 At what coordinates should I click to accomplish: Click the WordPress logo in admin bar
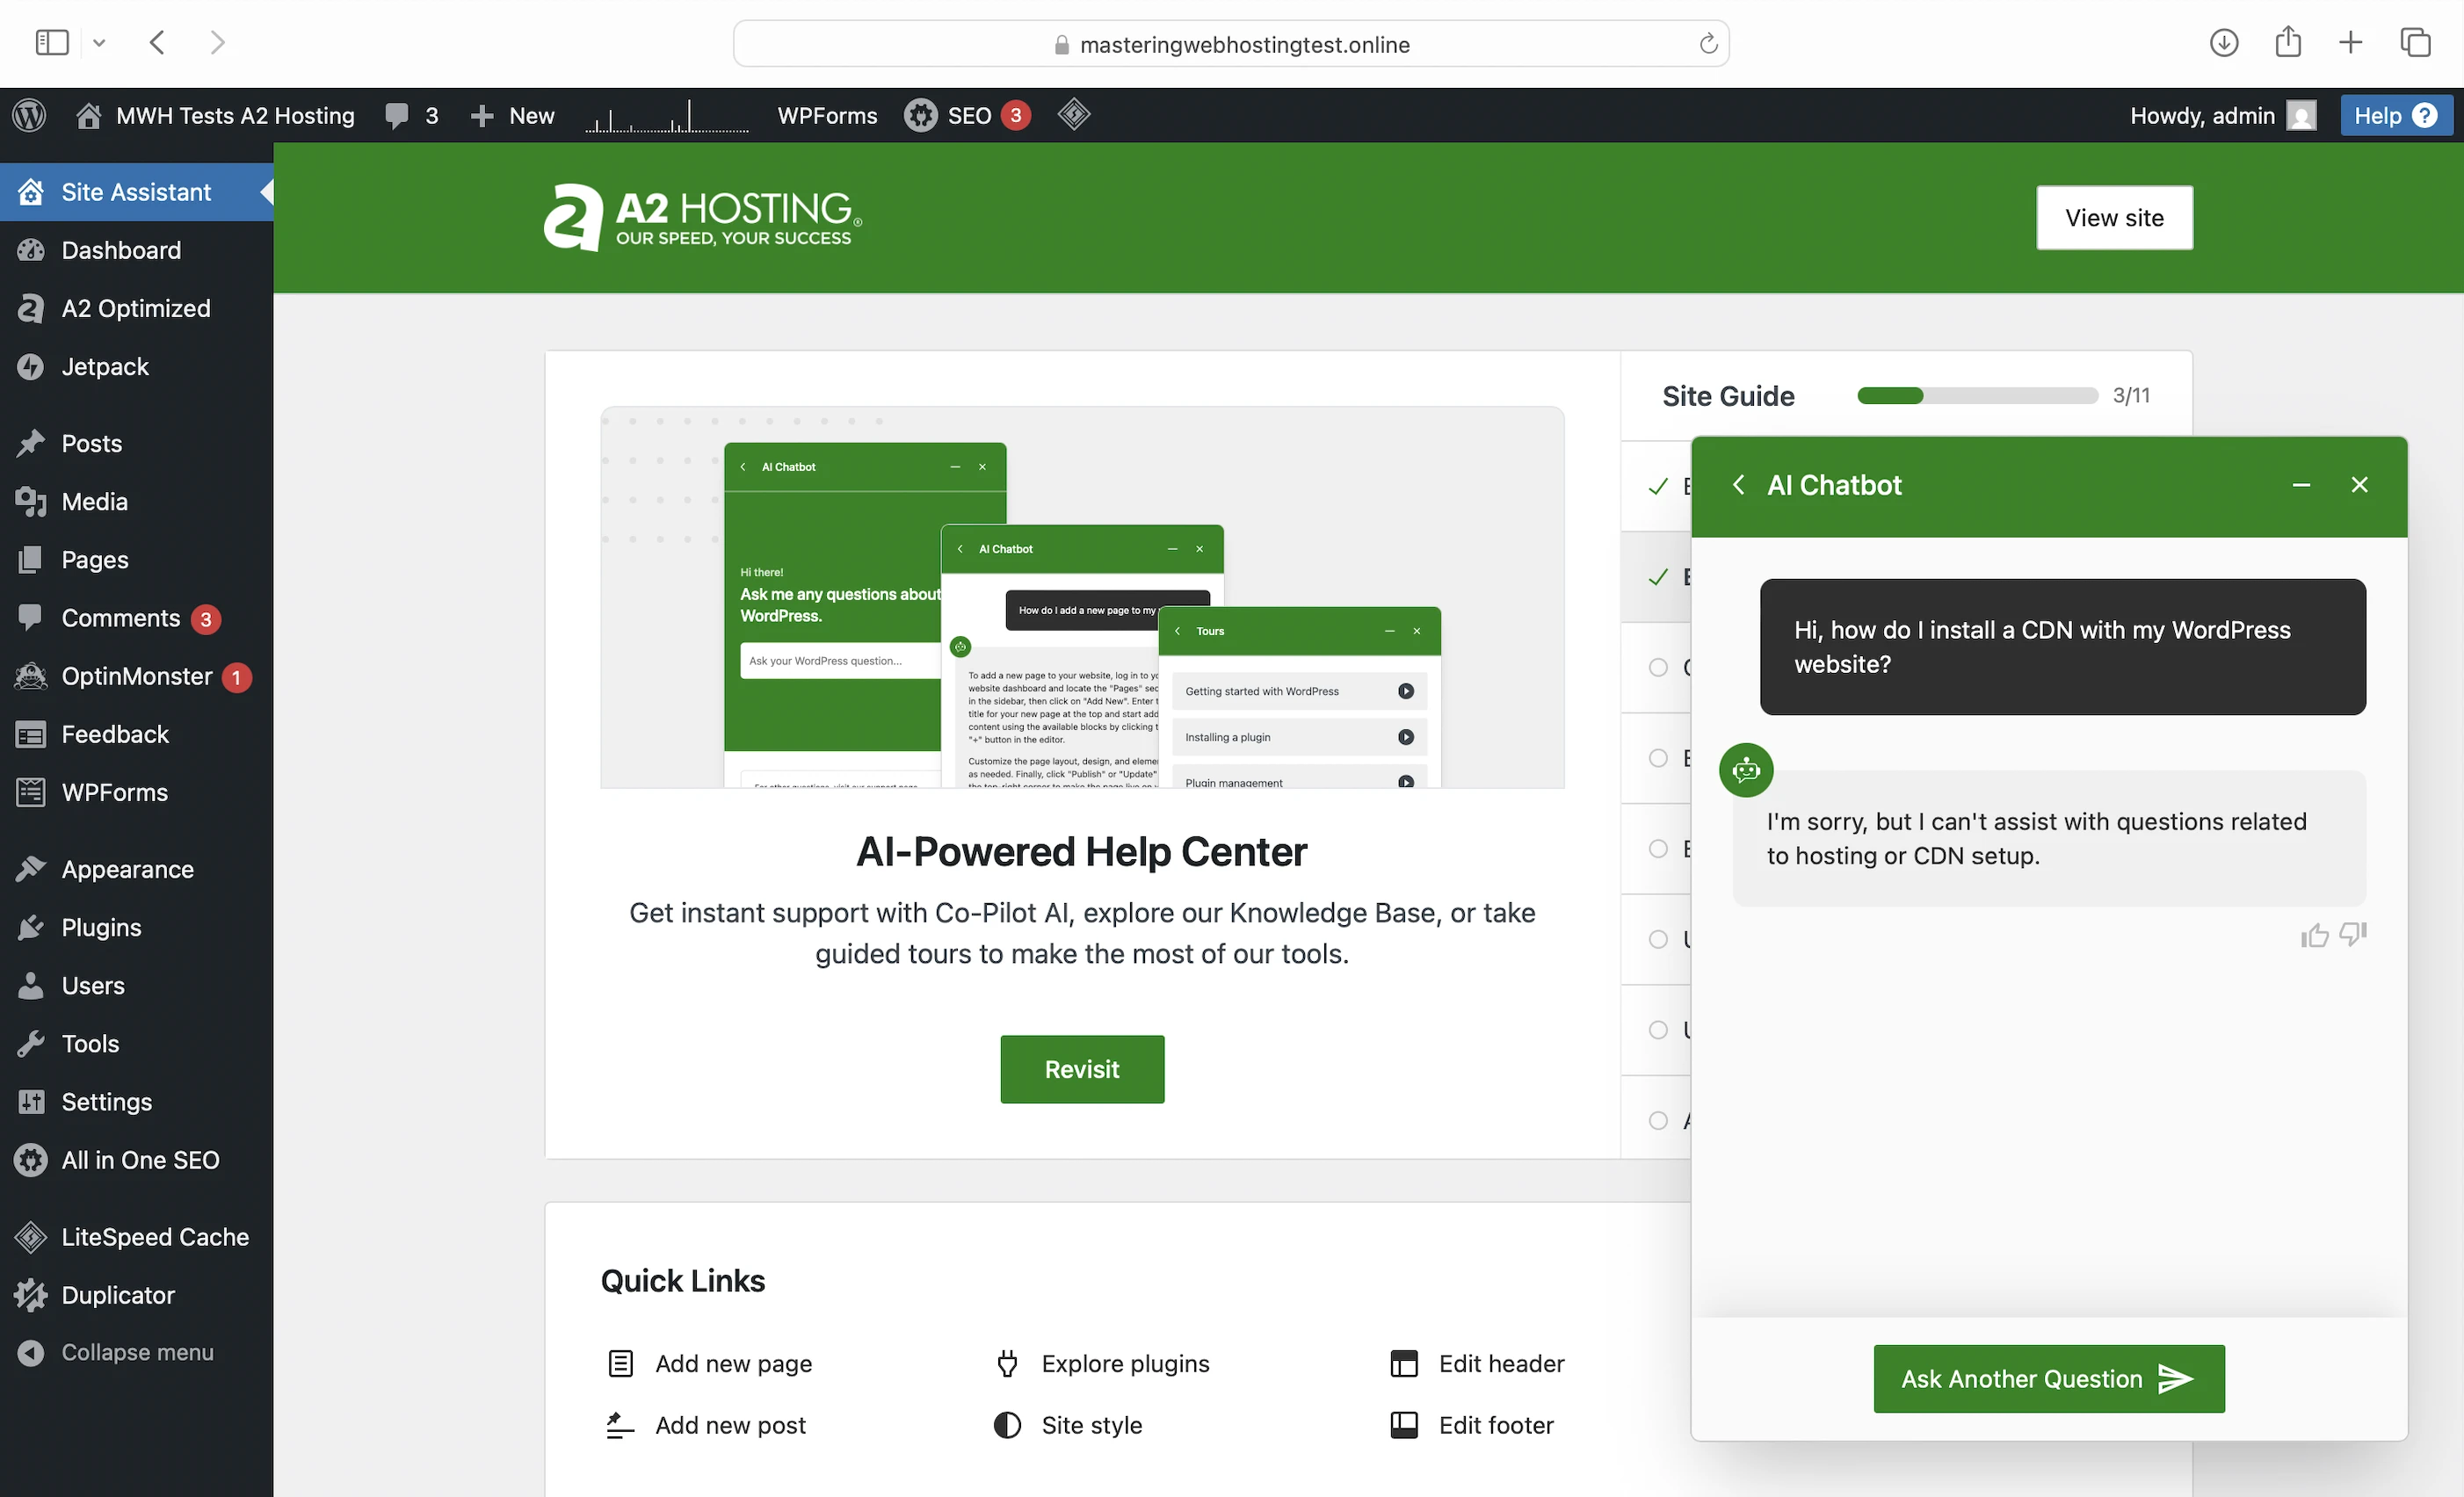coord(30,115)
